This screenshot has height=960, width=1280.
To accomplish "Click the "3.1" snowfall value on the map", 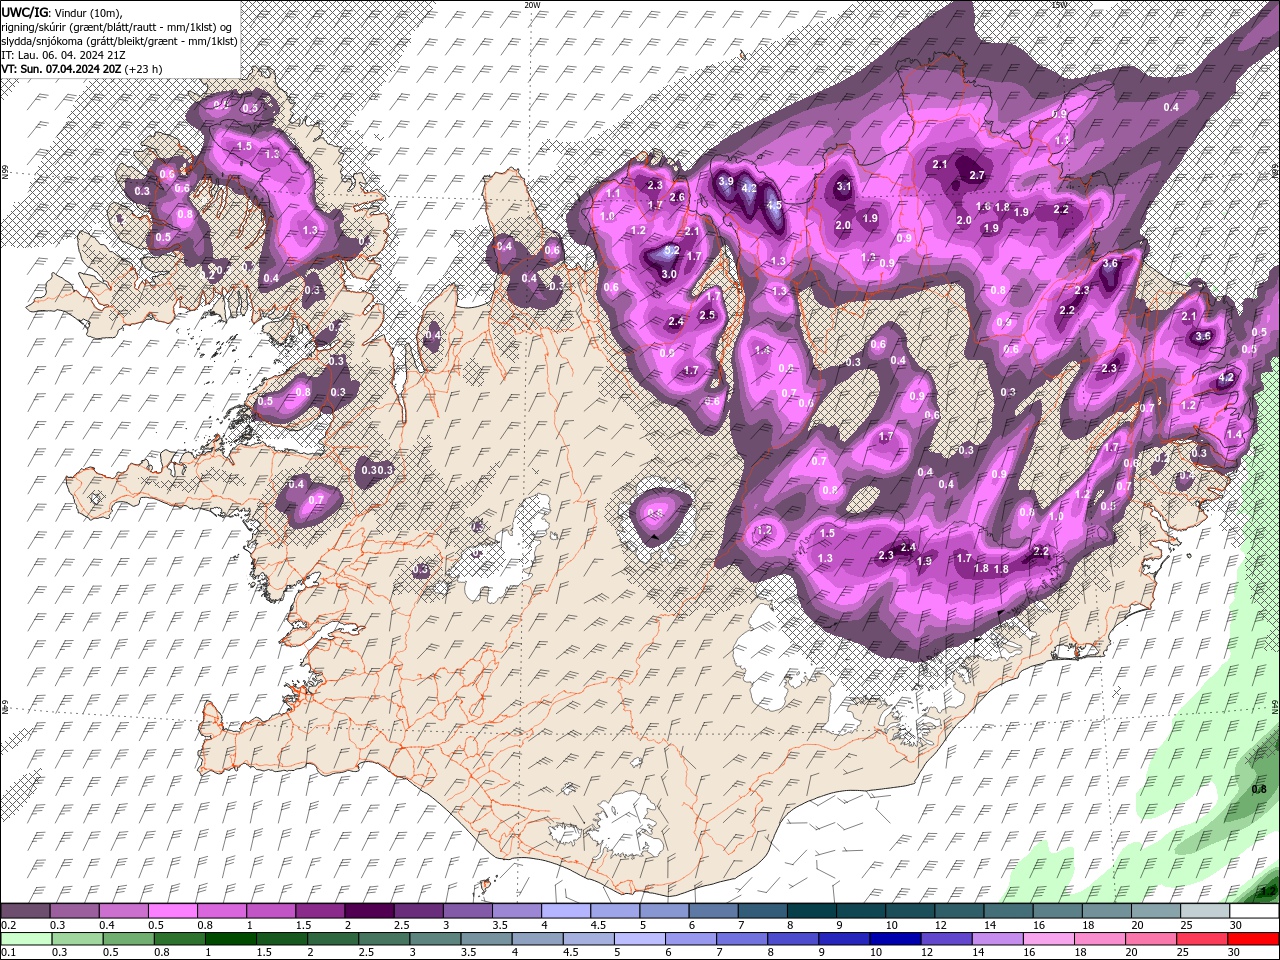I will coord(843,186).
